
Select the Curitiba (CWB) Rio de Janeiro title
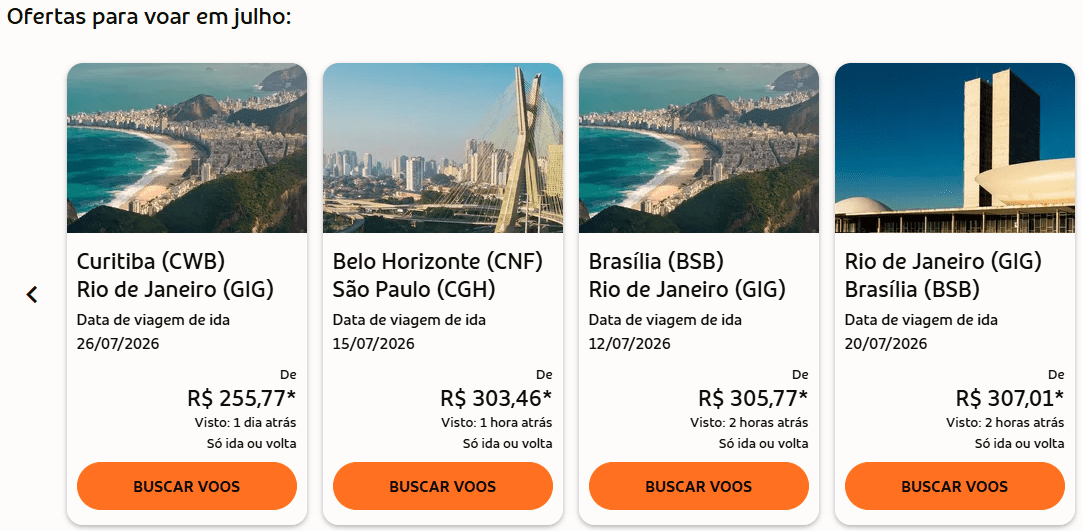pyautogui.click(x=175, y=276)
